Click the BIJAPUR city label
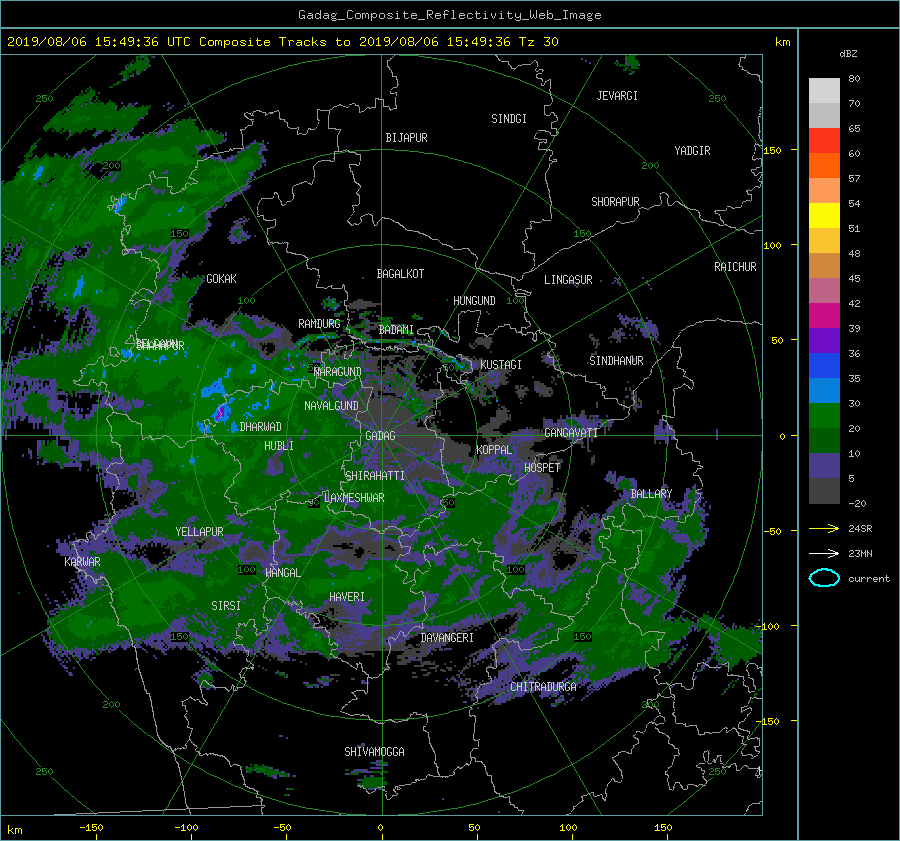The height and width of the screenshot is (841, 900). click(x=406, y=138)
